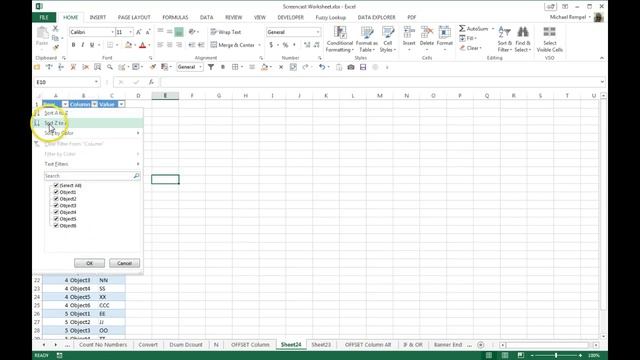The image size is (640, 360).
Task: Click the Increase Font Size icon
Action: (139, 32)
